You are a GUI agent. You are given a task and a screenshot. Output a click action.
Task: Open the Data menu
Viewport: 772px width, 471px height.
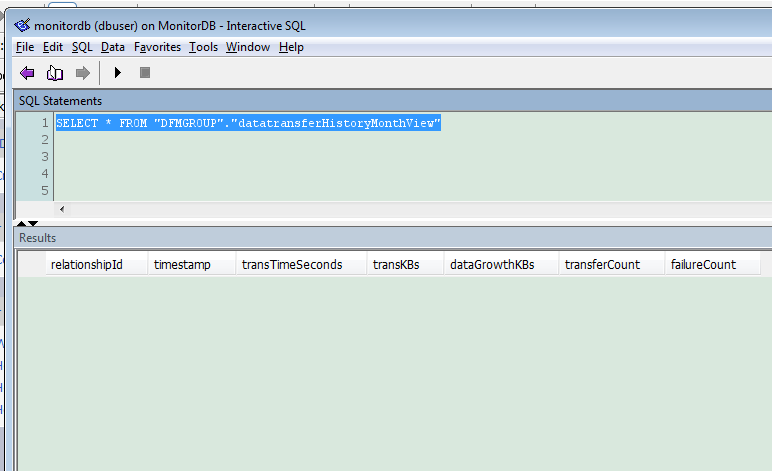[113, 47]
